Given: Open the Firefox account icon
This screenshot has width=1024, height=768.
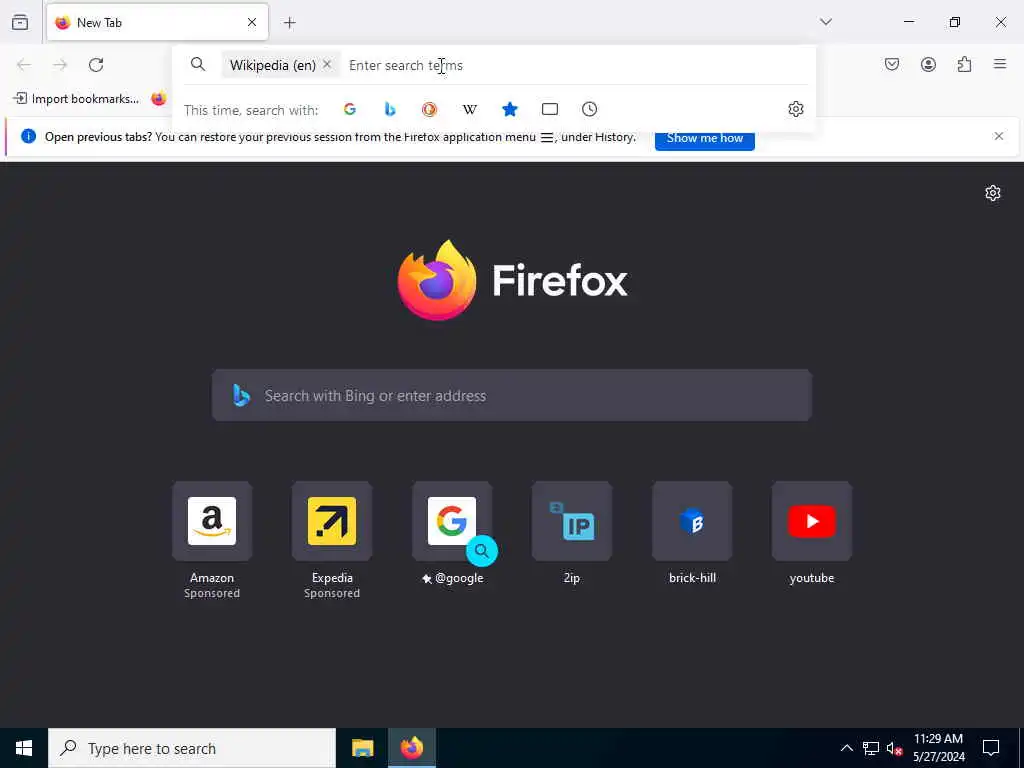Looking at the screenshot, I should point(929,64).
